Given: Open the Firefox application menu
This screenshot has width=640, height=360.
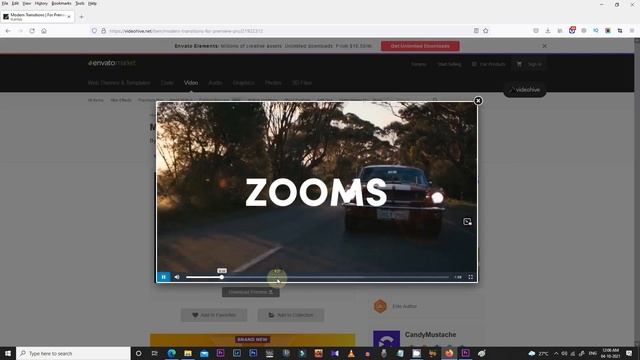Looking at the screenshot, I should (x=632, y=31).
